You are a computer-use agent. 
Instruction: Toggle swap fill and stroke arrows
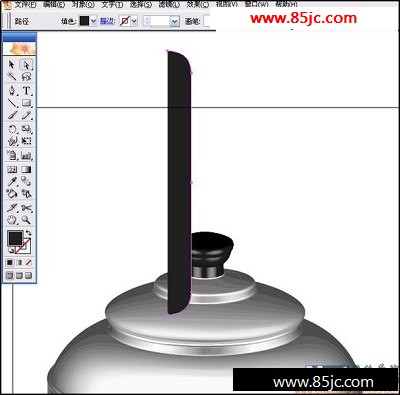pyautogui.click(x=28, y=233)
